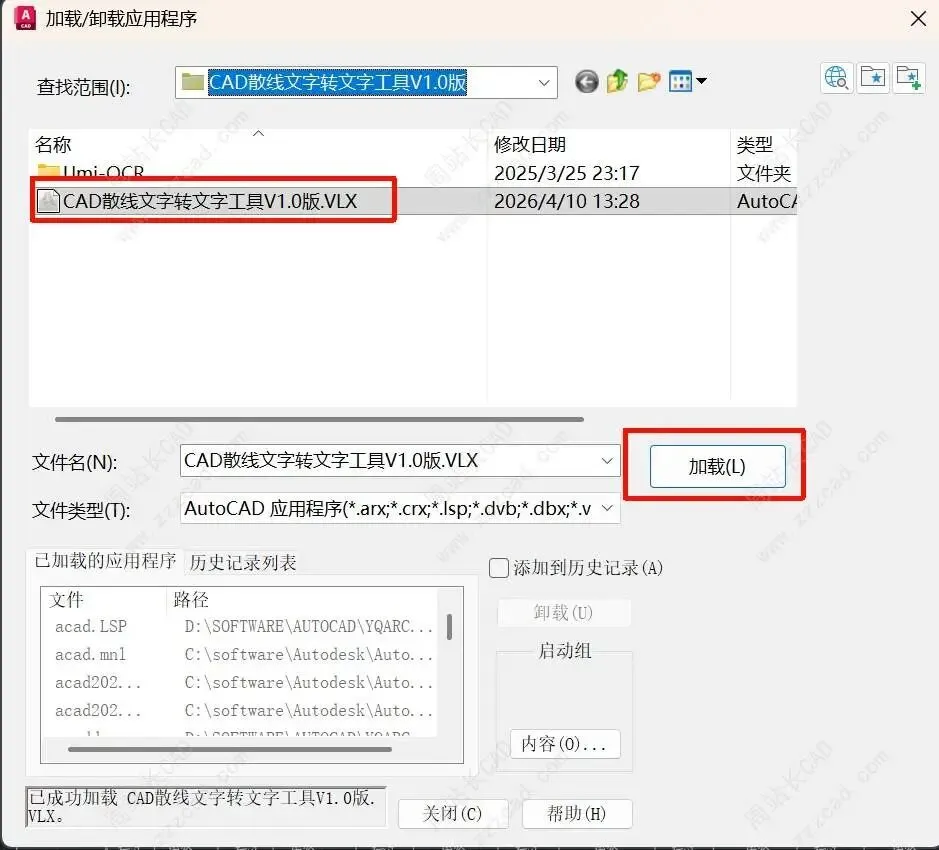Click the loaded applications vertical scrollbar
Screen dimensions: 939x850
pos(449,627)
